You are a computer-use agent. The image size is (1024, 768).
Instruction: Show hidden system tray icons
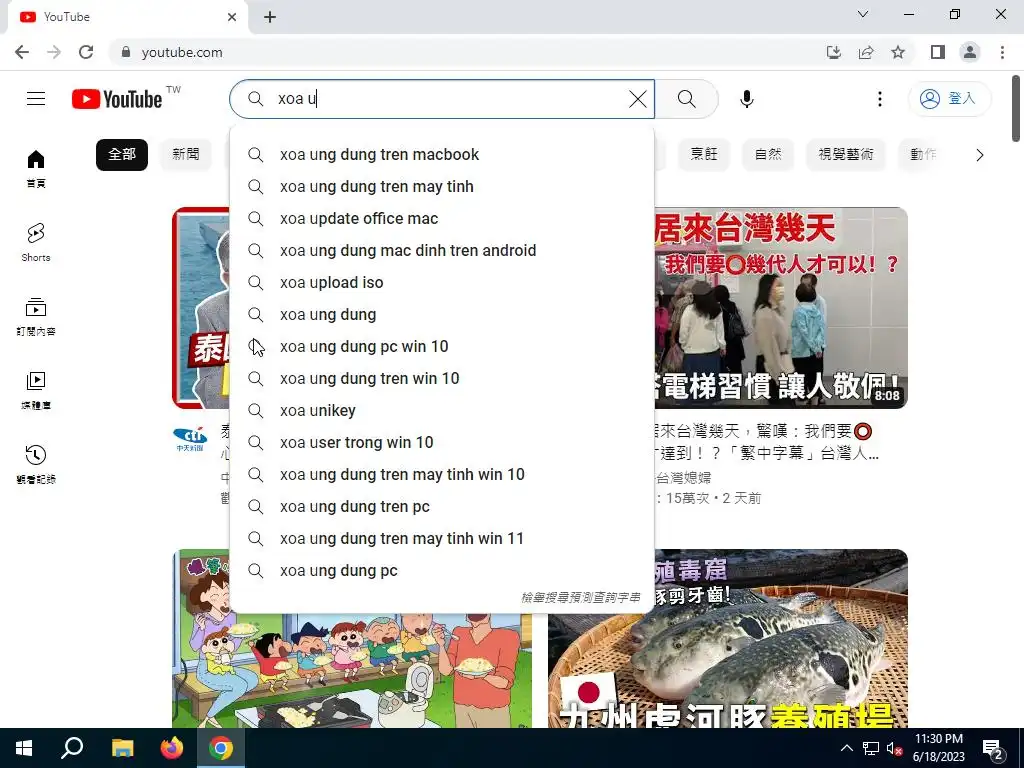click(x=846, y=748)
